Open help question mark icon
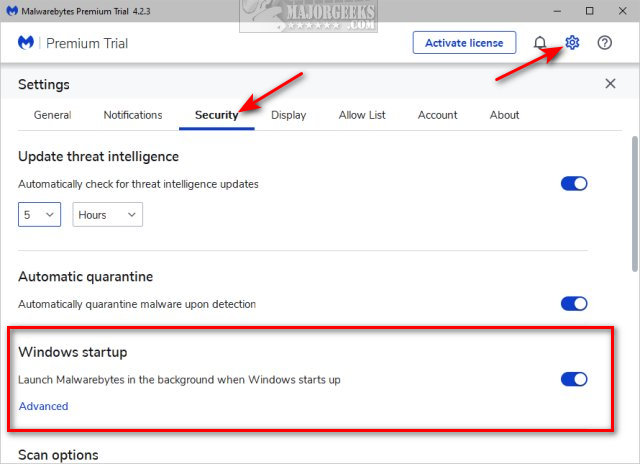640x464 pixels. tap(604, 42)
